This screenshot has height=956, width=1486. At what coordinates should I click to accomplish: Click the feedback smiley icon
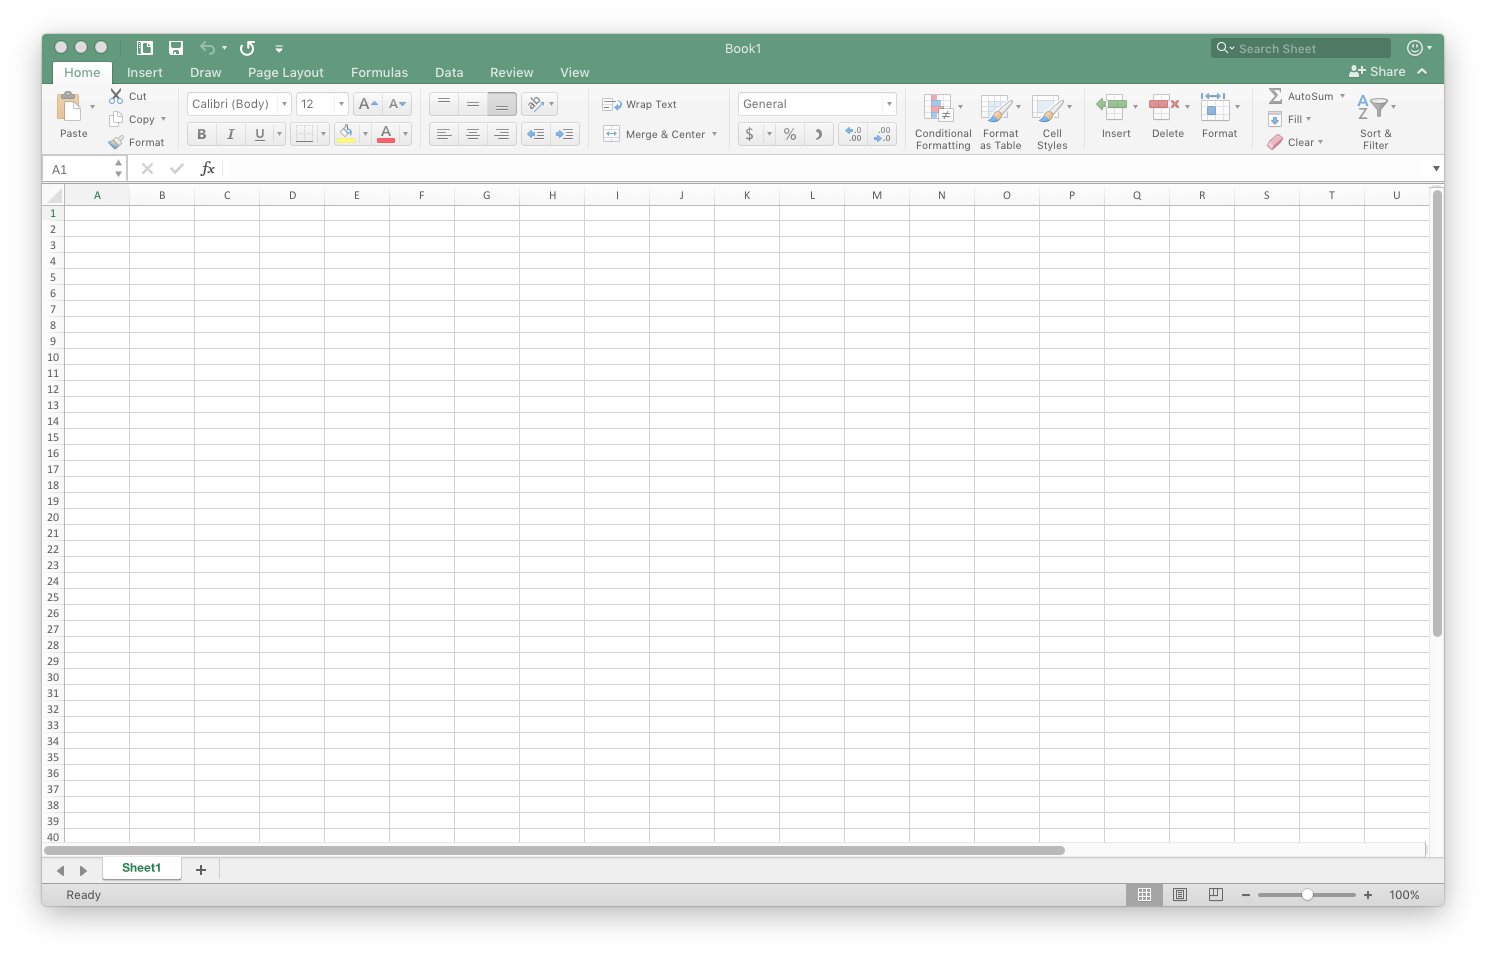pyautogui.click(x=1414, y=48)
